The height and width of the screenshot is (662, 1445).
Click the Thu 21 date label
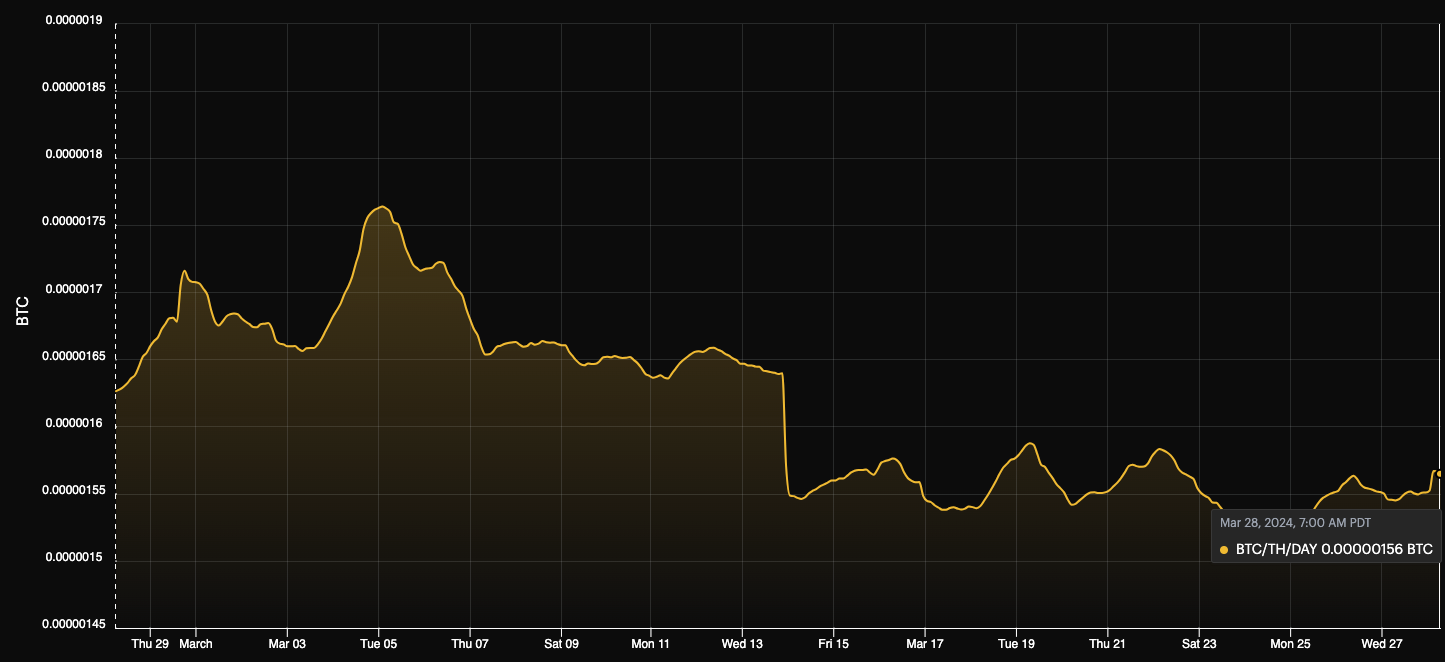coord(1108,644)
